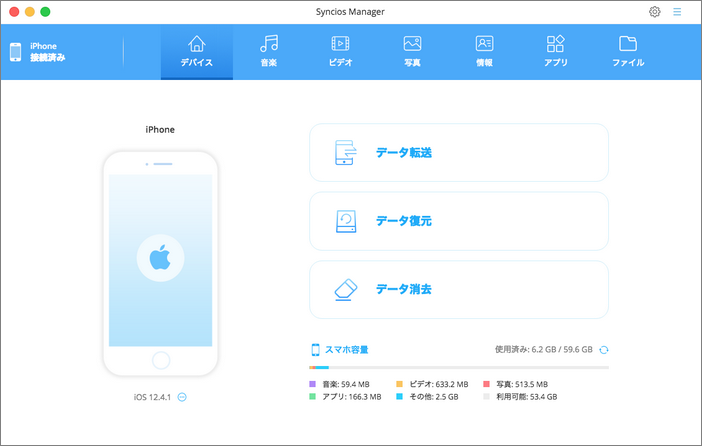This screenshot has height=446, width=702.
Task: Expand iOS 12.4.1 device details
Action: point(183,398)
